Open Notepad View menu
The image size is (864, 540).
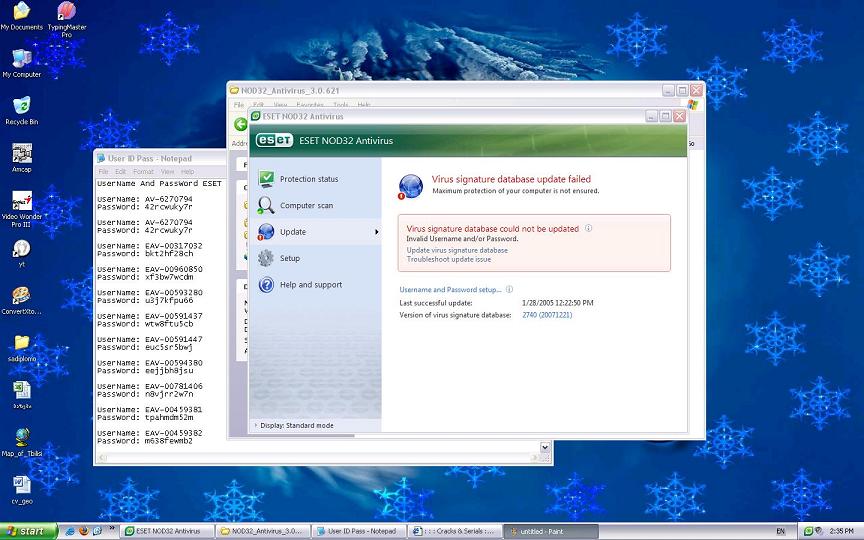[x=168, y=171]
